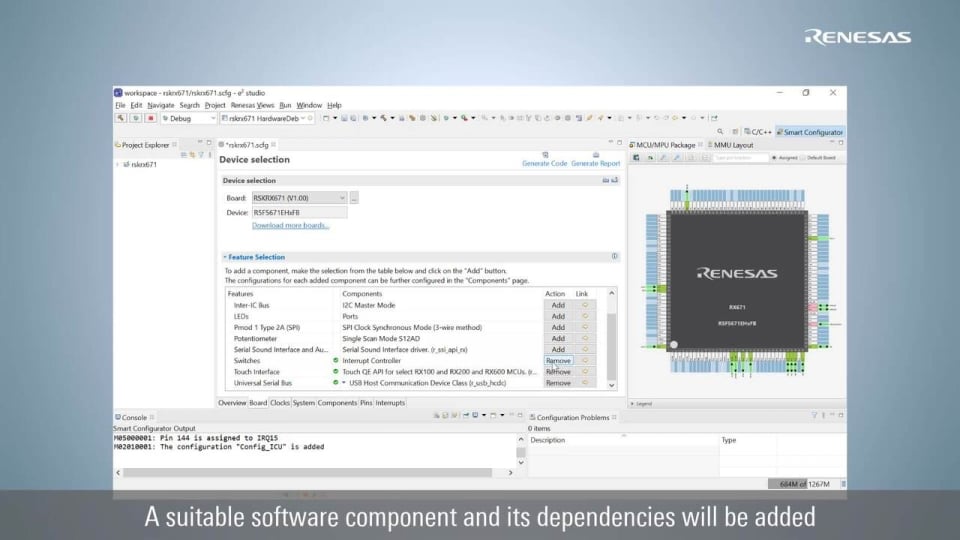Select the Default Board radio option
960x540 pixels.
pyautogui.click(x=802, y=157)
